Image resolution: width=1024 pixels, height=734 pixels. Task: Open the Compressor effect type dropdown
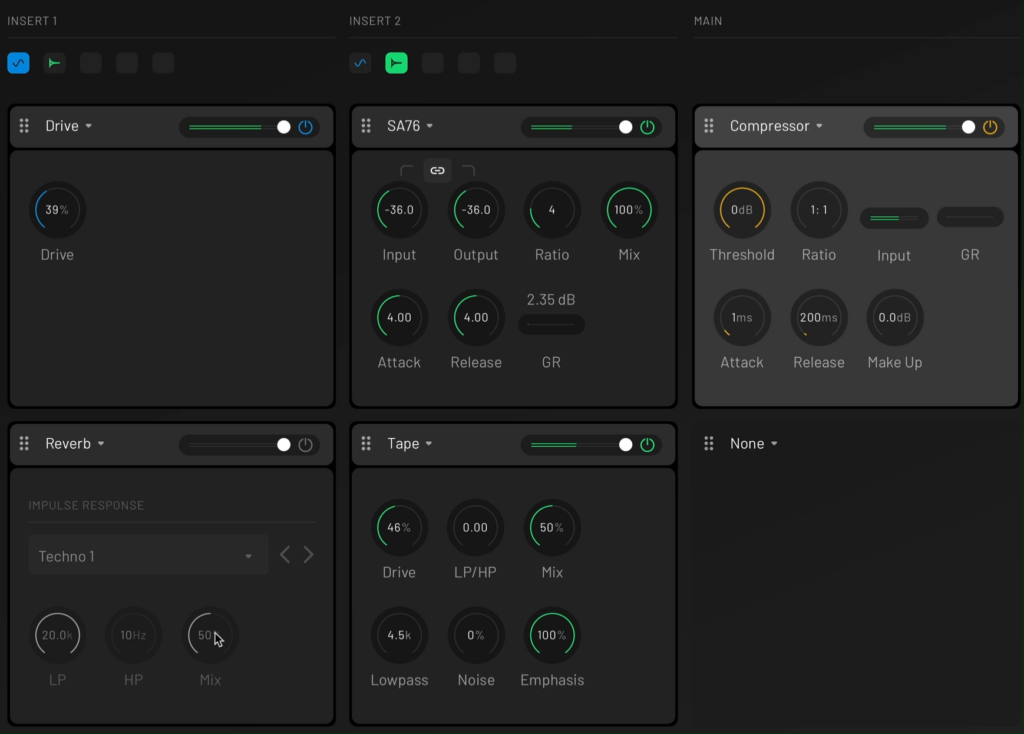tap(776, 125)
